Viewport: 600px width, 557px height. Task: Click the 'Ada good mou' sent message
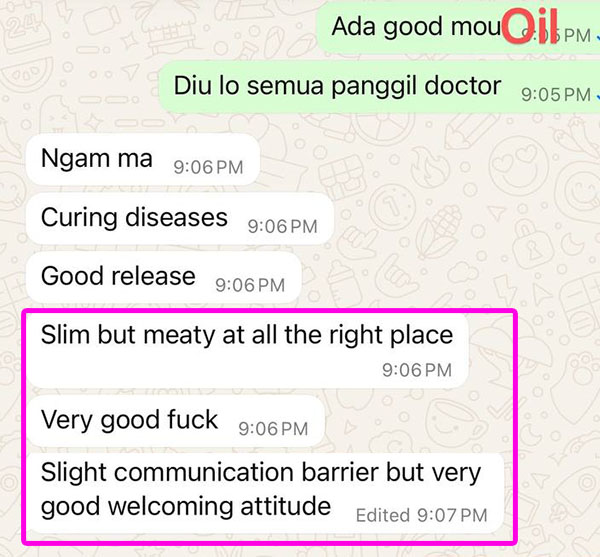458,28
